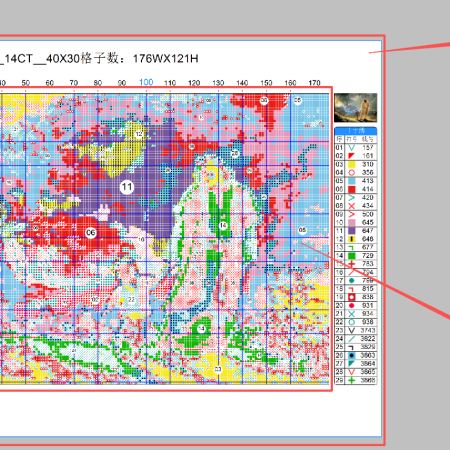Select the teal X symbol for thread 934

[351, 314]
